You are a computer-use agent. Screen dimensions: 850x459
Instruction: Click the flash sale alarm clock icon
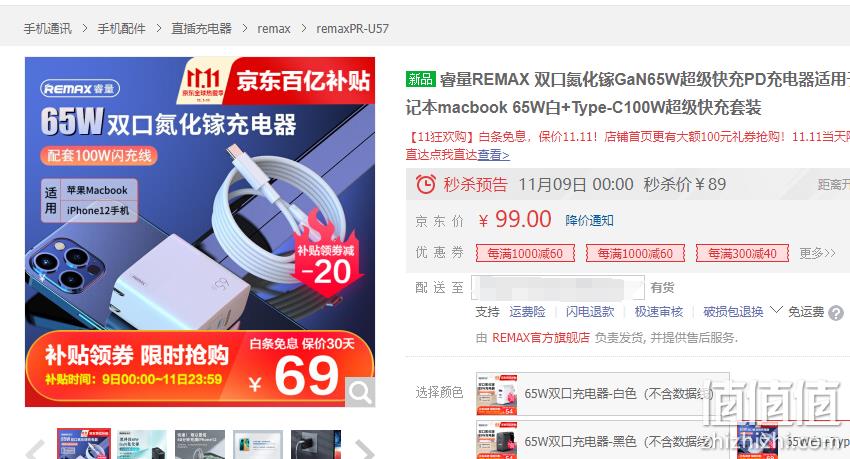coord(426,184)
